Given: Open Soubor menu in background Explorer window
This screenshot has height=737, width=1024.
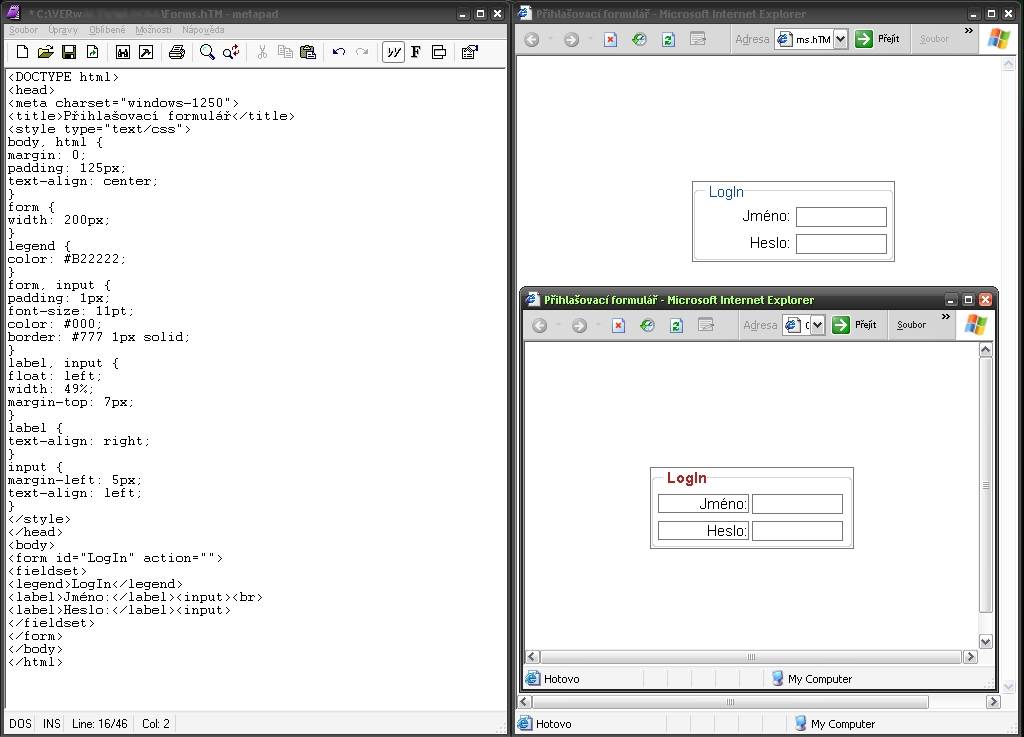Looking at the screenshot, I should (x=934, y=39).
